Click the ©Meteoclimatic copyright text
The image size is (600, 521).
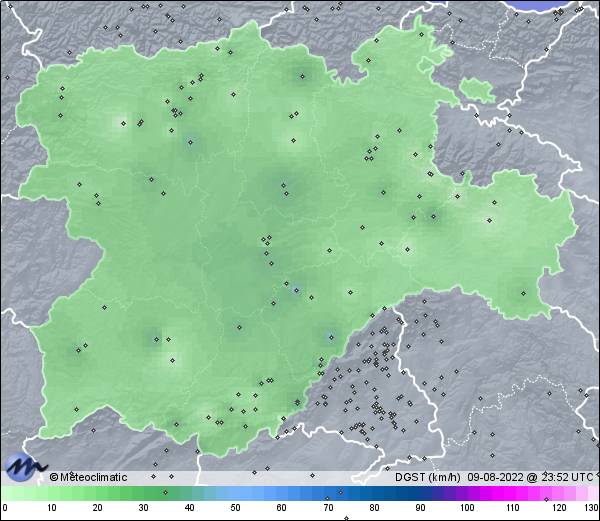pyautogui.click(x=88, y=477)
